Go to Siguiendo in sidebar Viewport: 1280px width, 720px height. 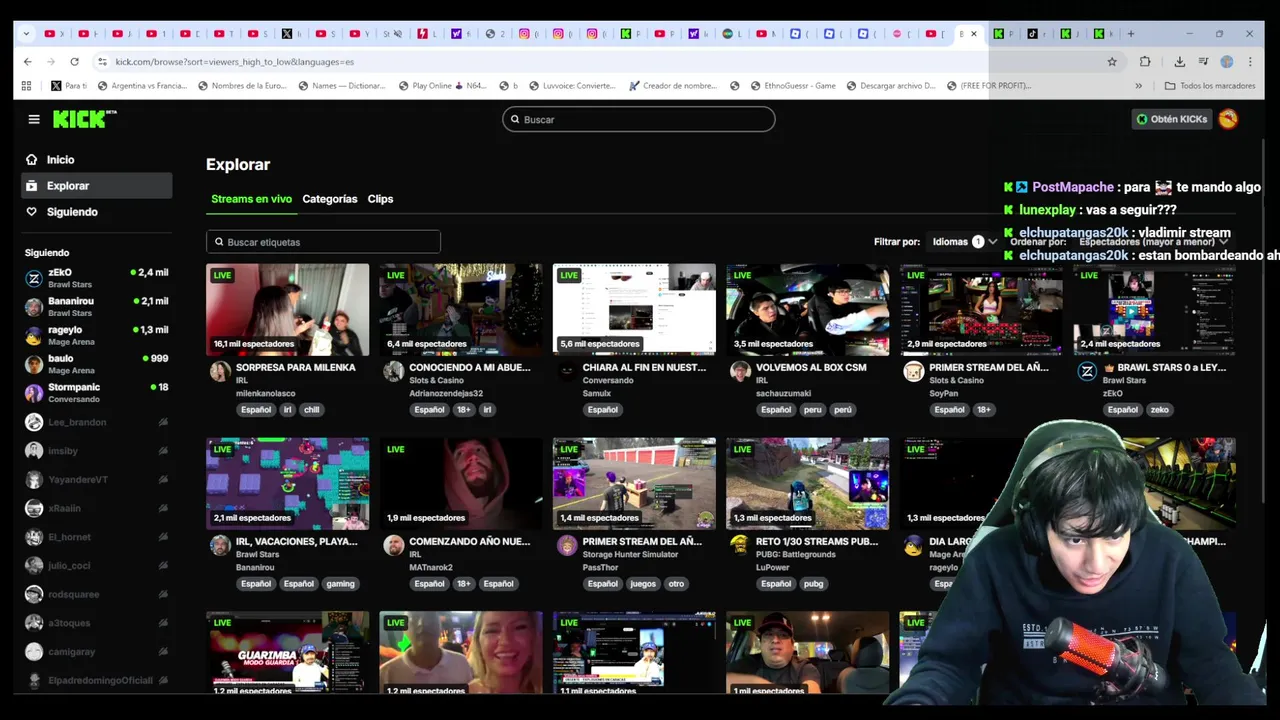pyautogui.click(x=97, y=212)
